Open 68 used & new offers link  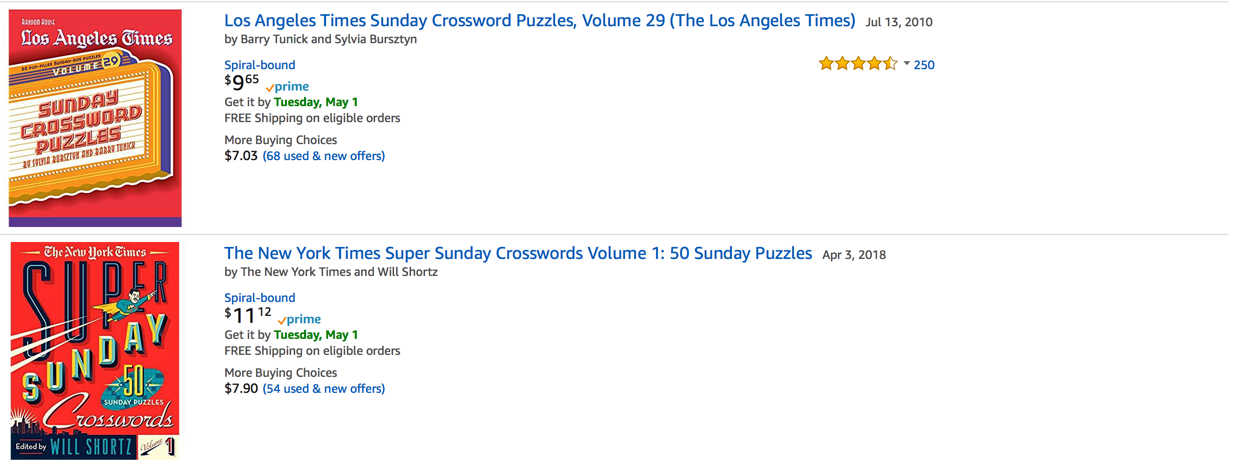(x=323, y=156)
